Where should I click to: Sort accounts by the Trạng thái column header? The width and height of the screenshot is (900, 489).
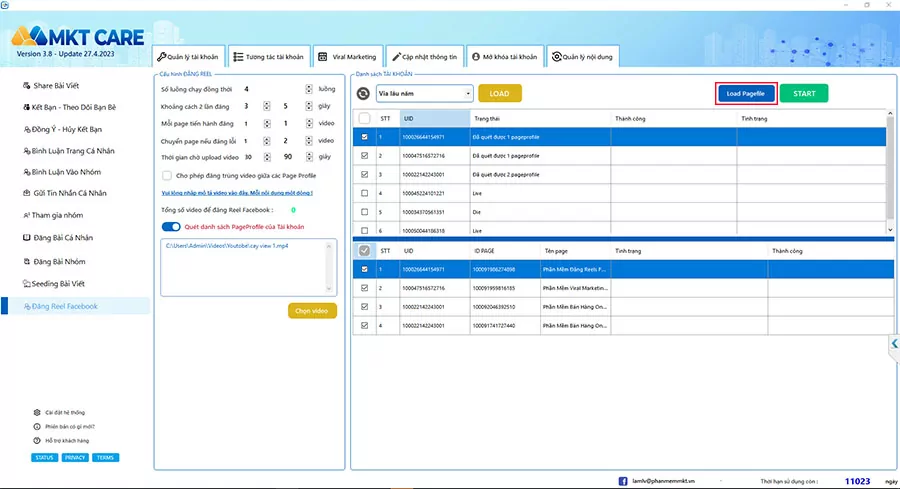[540, 119]
